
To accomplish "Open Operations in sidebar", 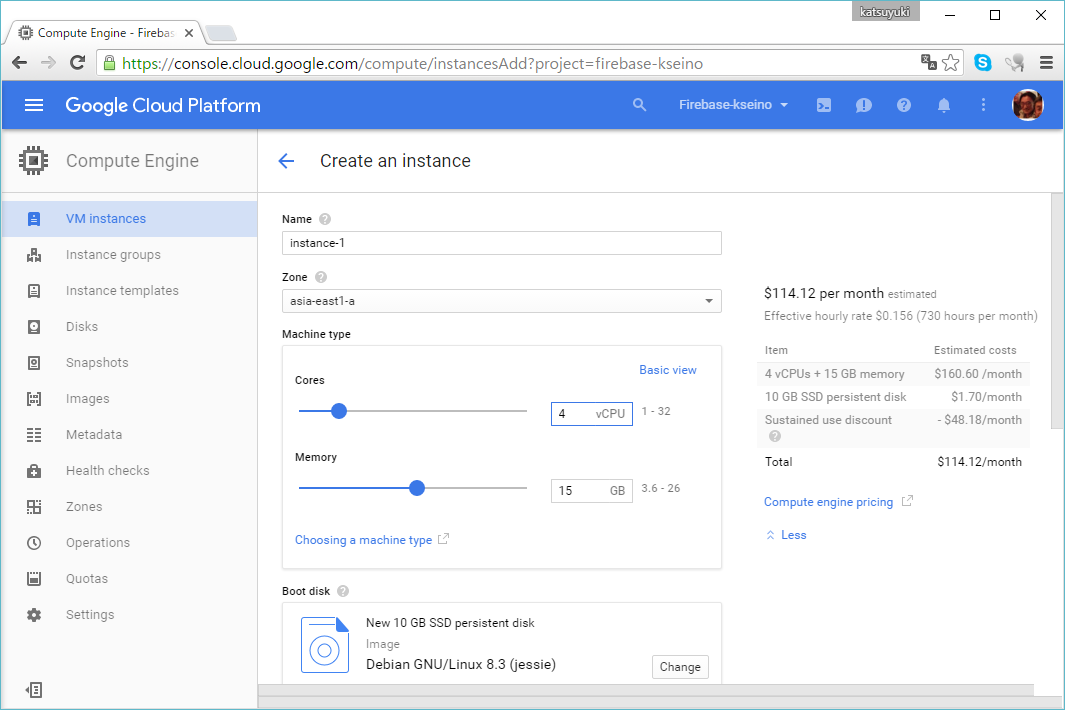I will tap(130, 543).
